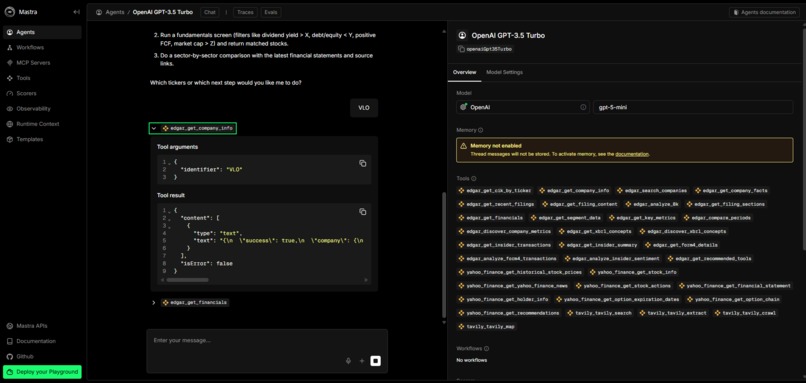Screen dimensions: 806x383
Task: Switch to the Evals tab
Action: click(x=270, y=12)
